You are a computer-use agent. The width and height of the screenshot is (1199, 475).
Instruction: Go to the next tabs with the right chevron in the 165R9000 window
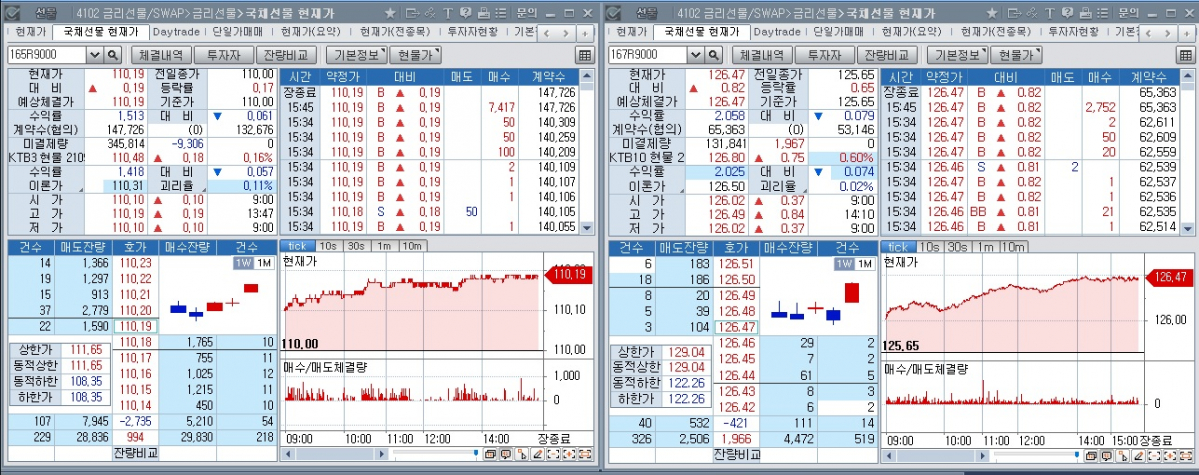pyautogui.click(x=566, y=34)
